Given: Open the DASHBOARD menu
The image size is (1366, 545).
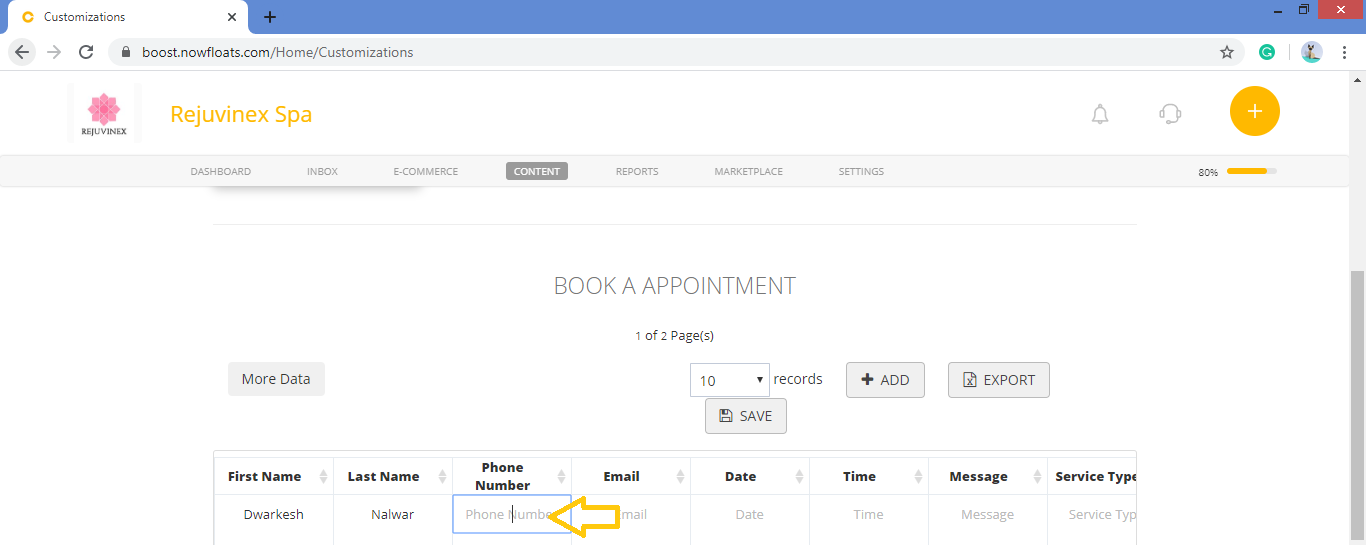Looking at the screenshot, I should tap(221, 171).
